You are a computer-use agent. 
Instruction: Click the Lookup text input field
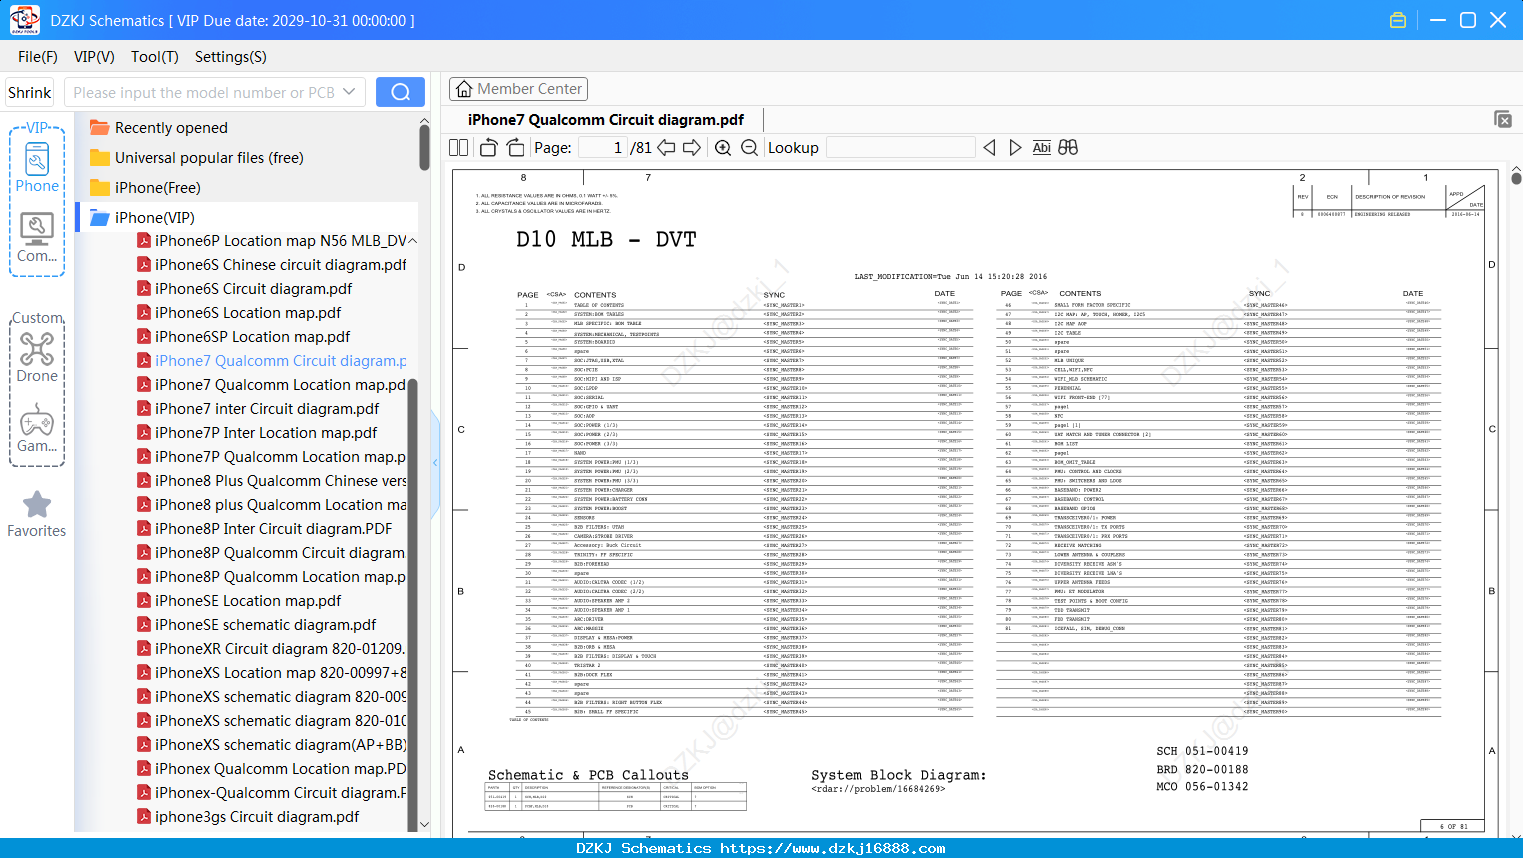(901, 148)
